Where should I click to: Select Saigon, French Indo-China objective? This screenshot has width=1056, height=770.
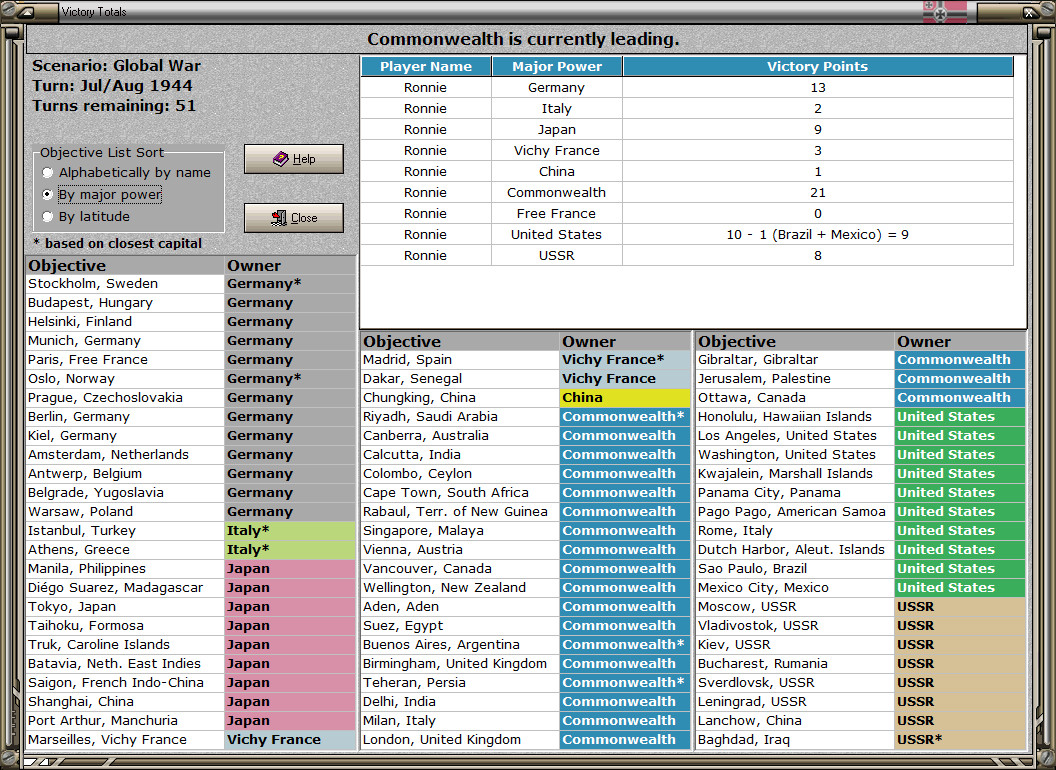(125, 682)
